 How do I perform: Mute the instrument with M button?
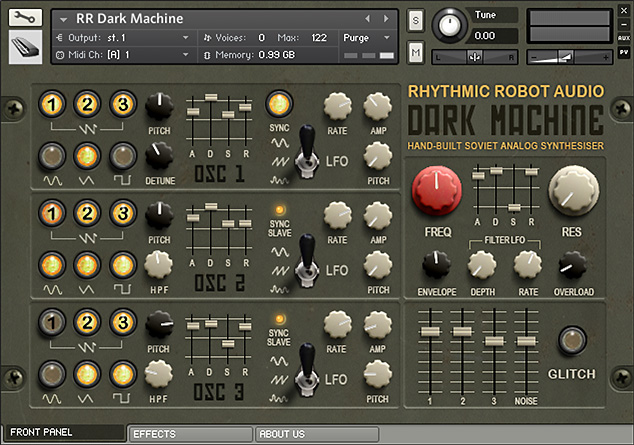(416, 52)
